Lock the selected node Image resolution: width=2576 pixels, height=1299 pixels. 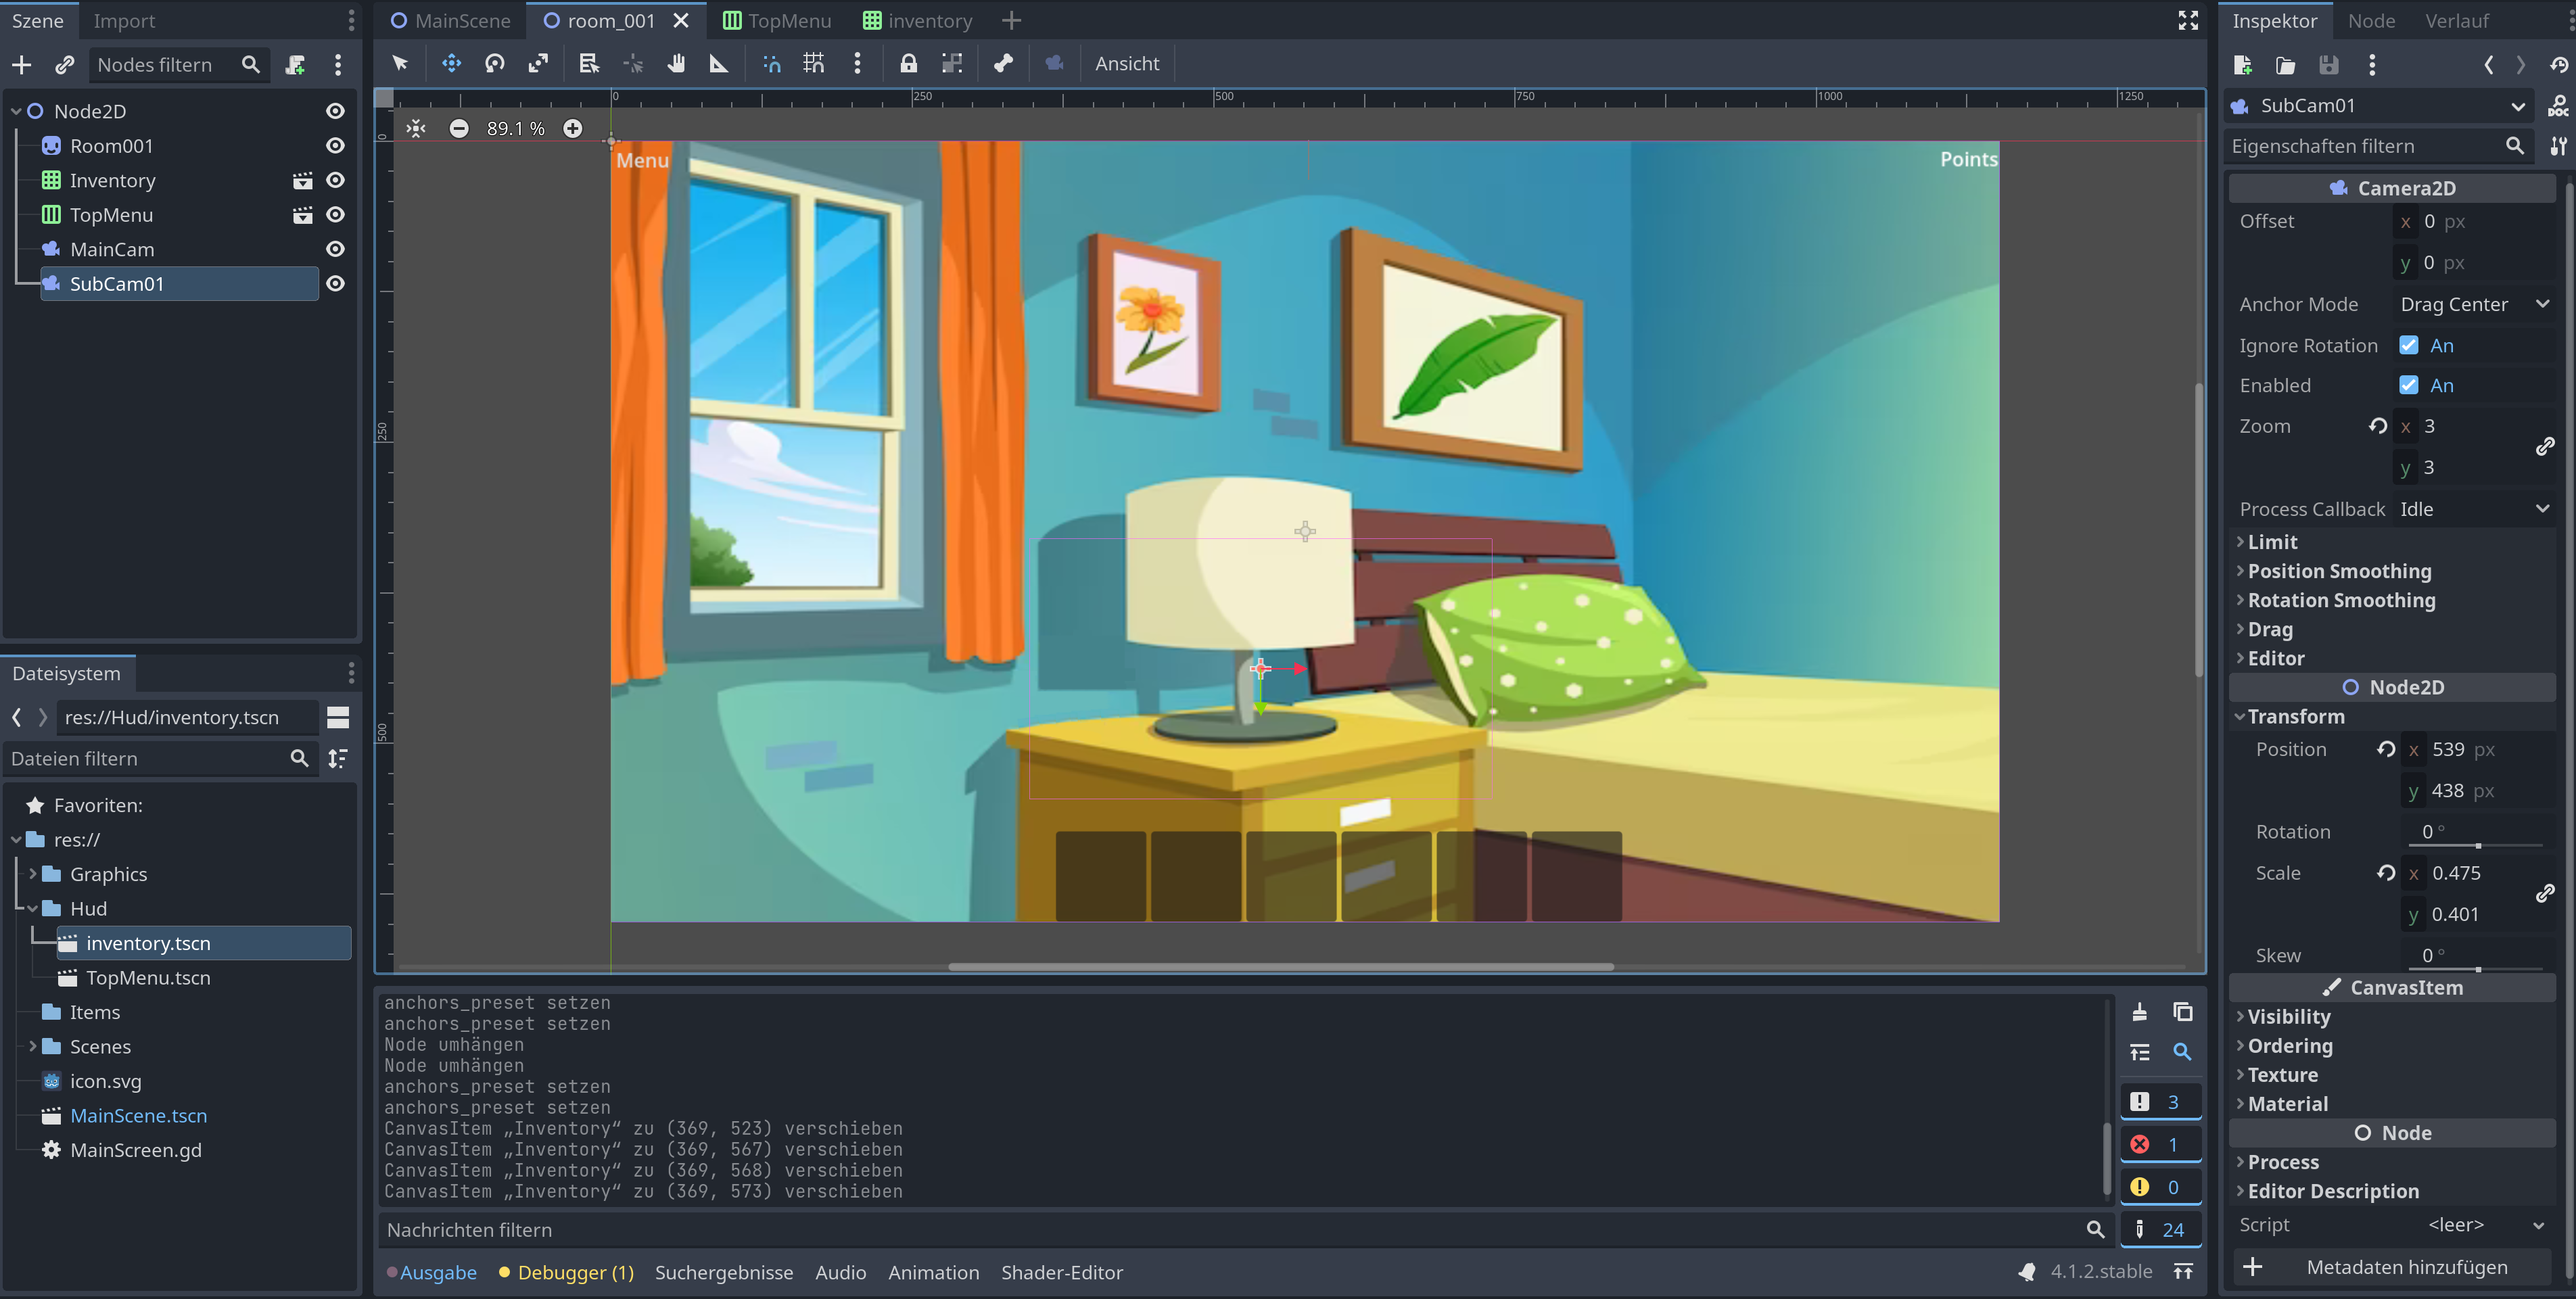[x=908, y=63]
